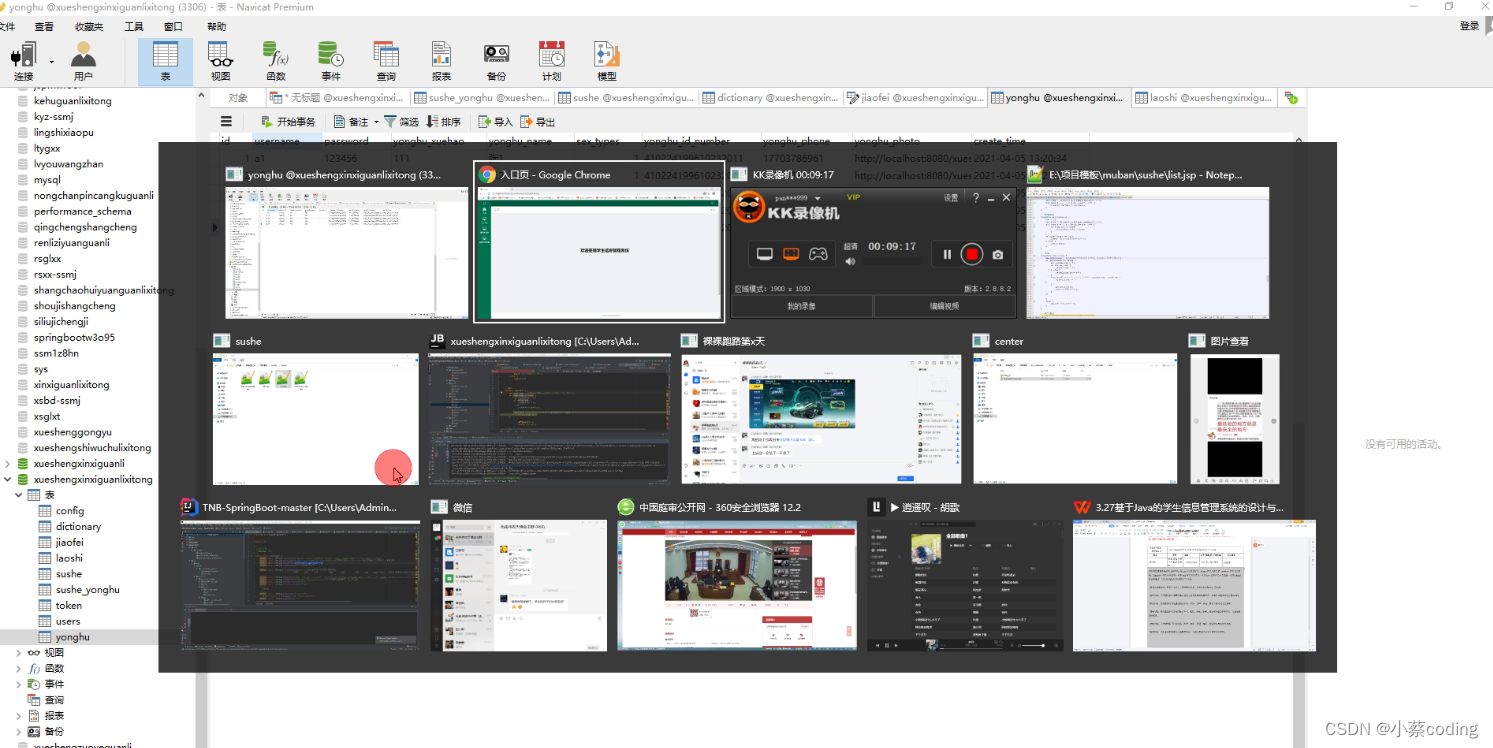Switch to the KK录像机 window thumbnail
Image resolution: width=1493 pixels, height=748 pixels.
point(873,243)
